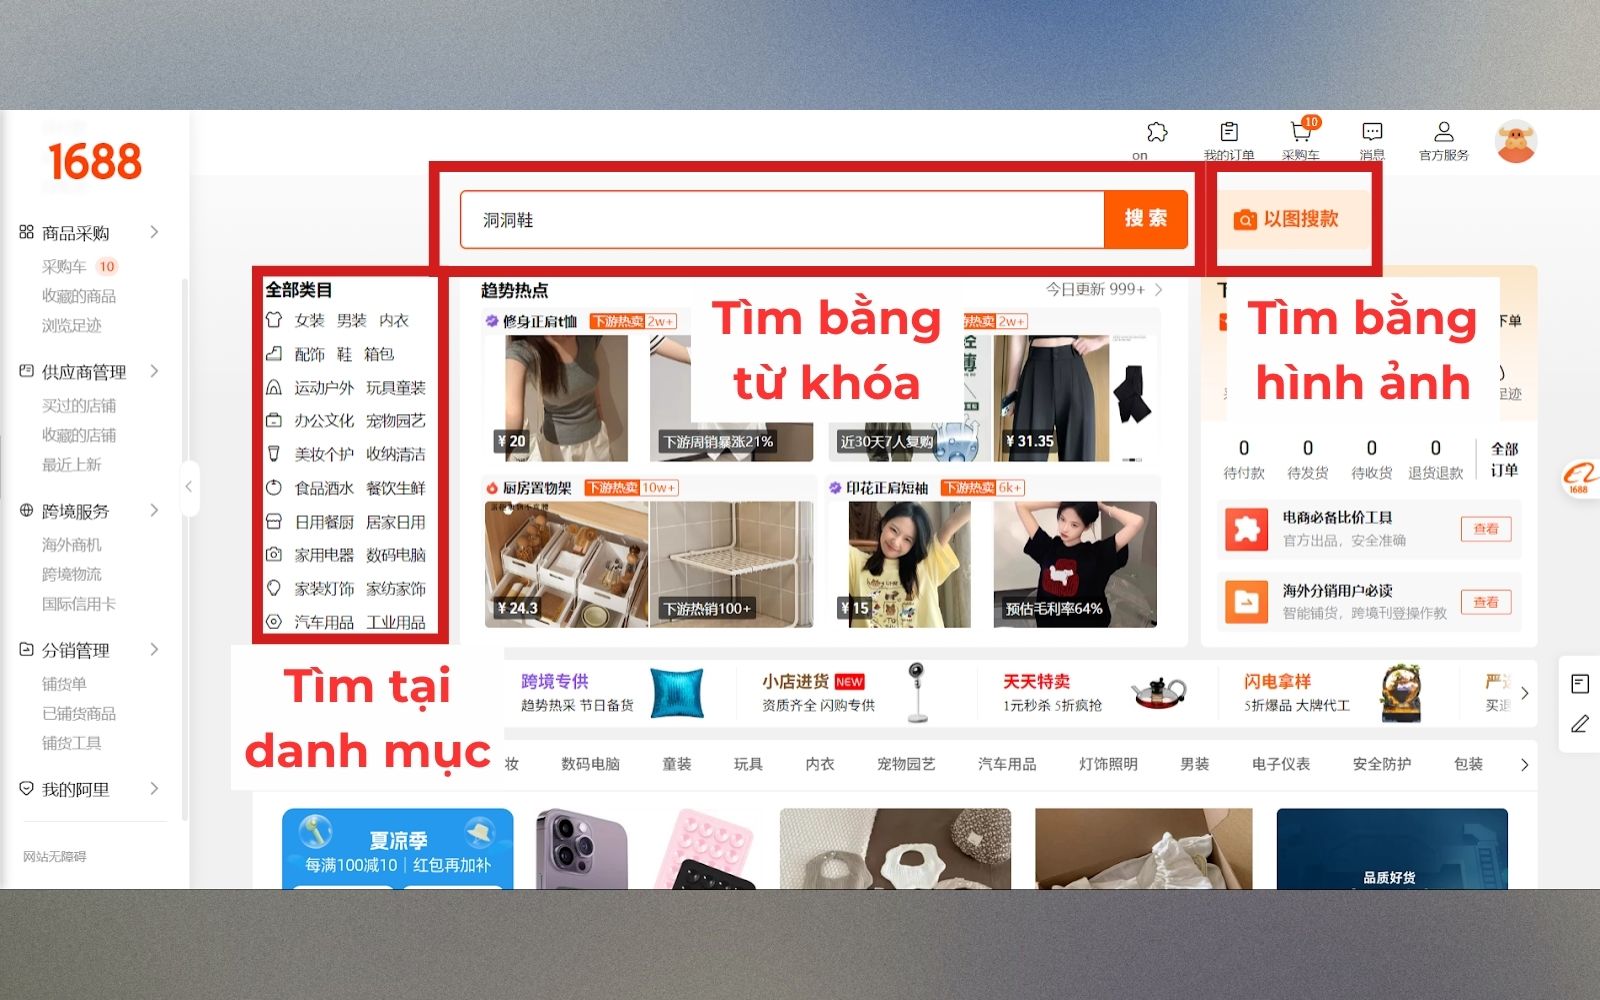The width and height of the screenshot is (1600, 1000).
Task: Click the orange 搜索 search button
Action: tap(1145, 219)
